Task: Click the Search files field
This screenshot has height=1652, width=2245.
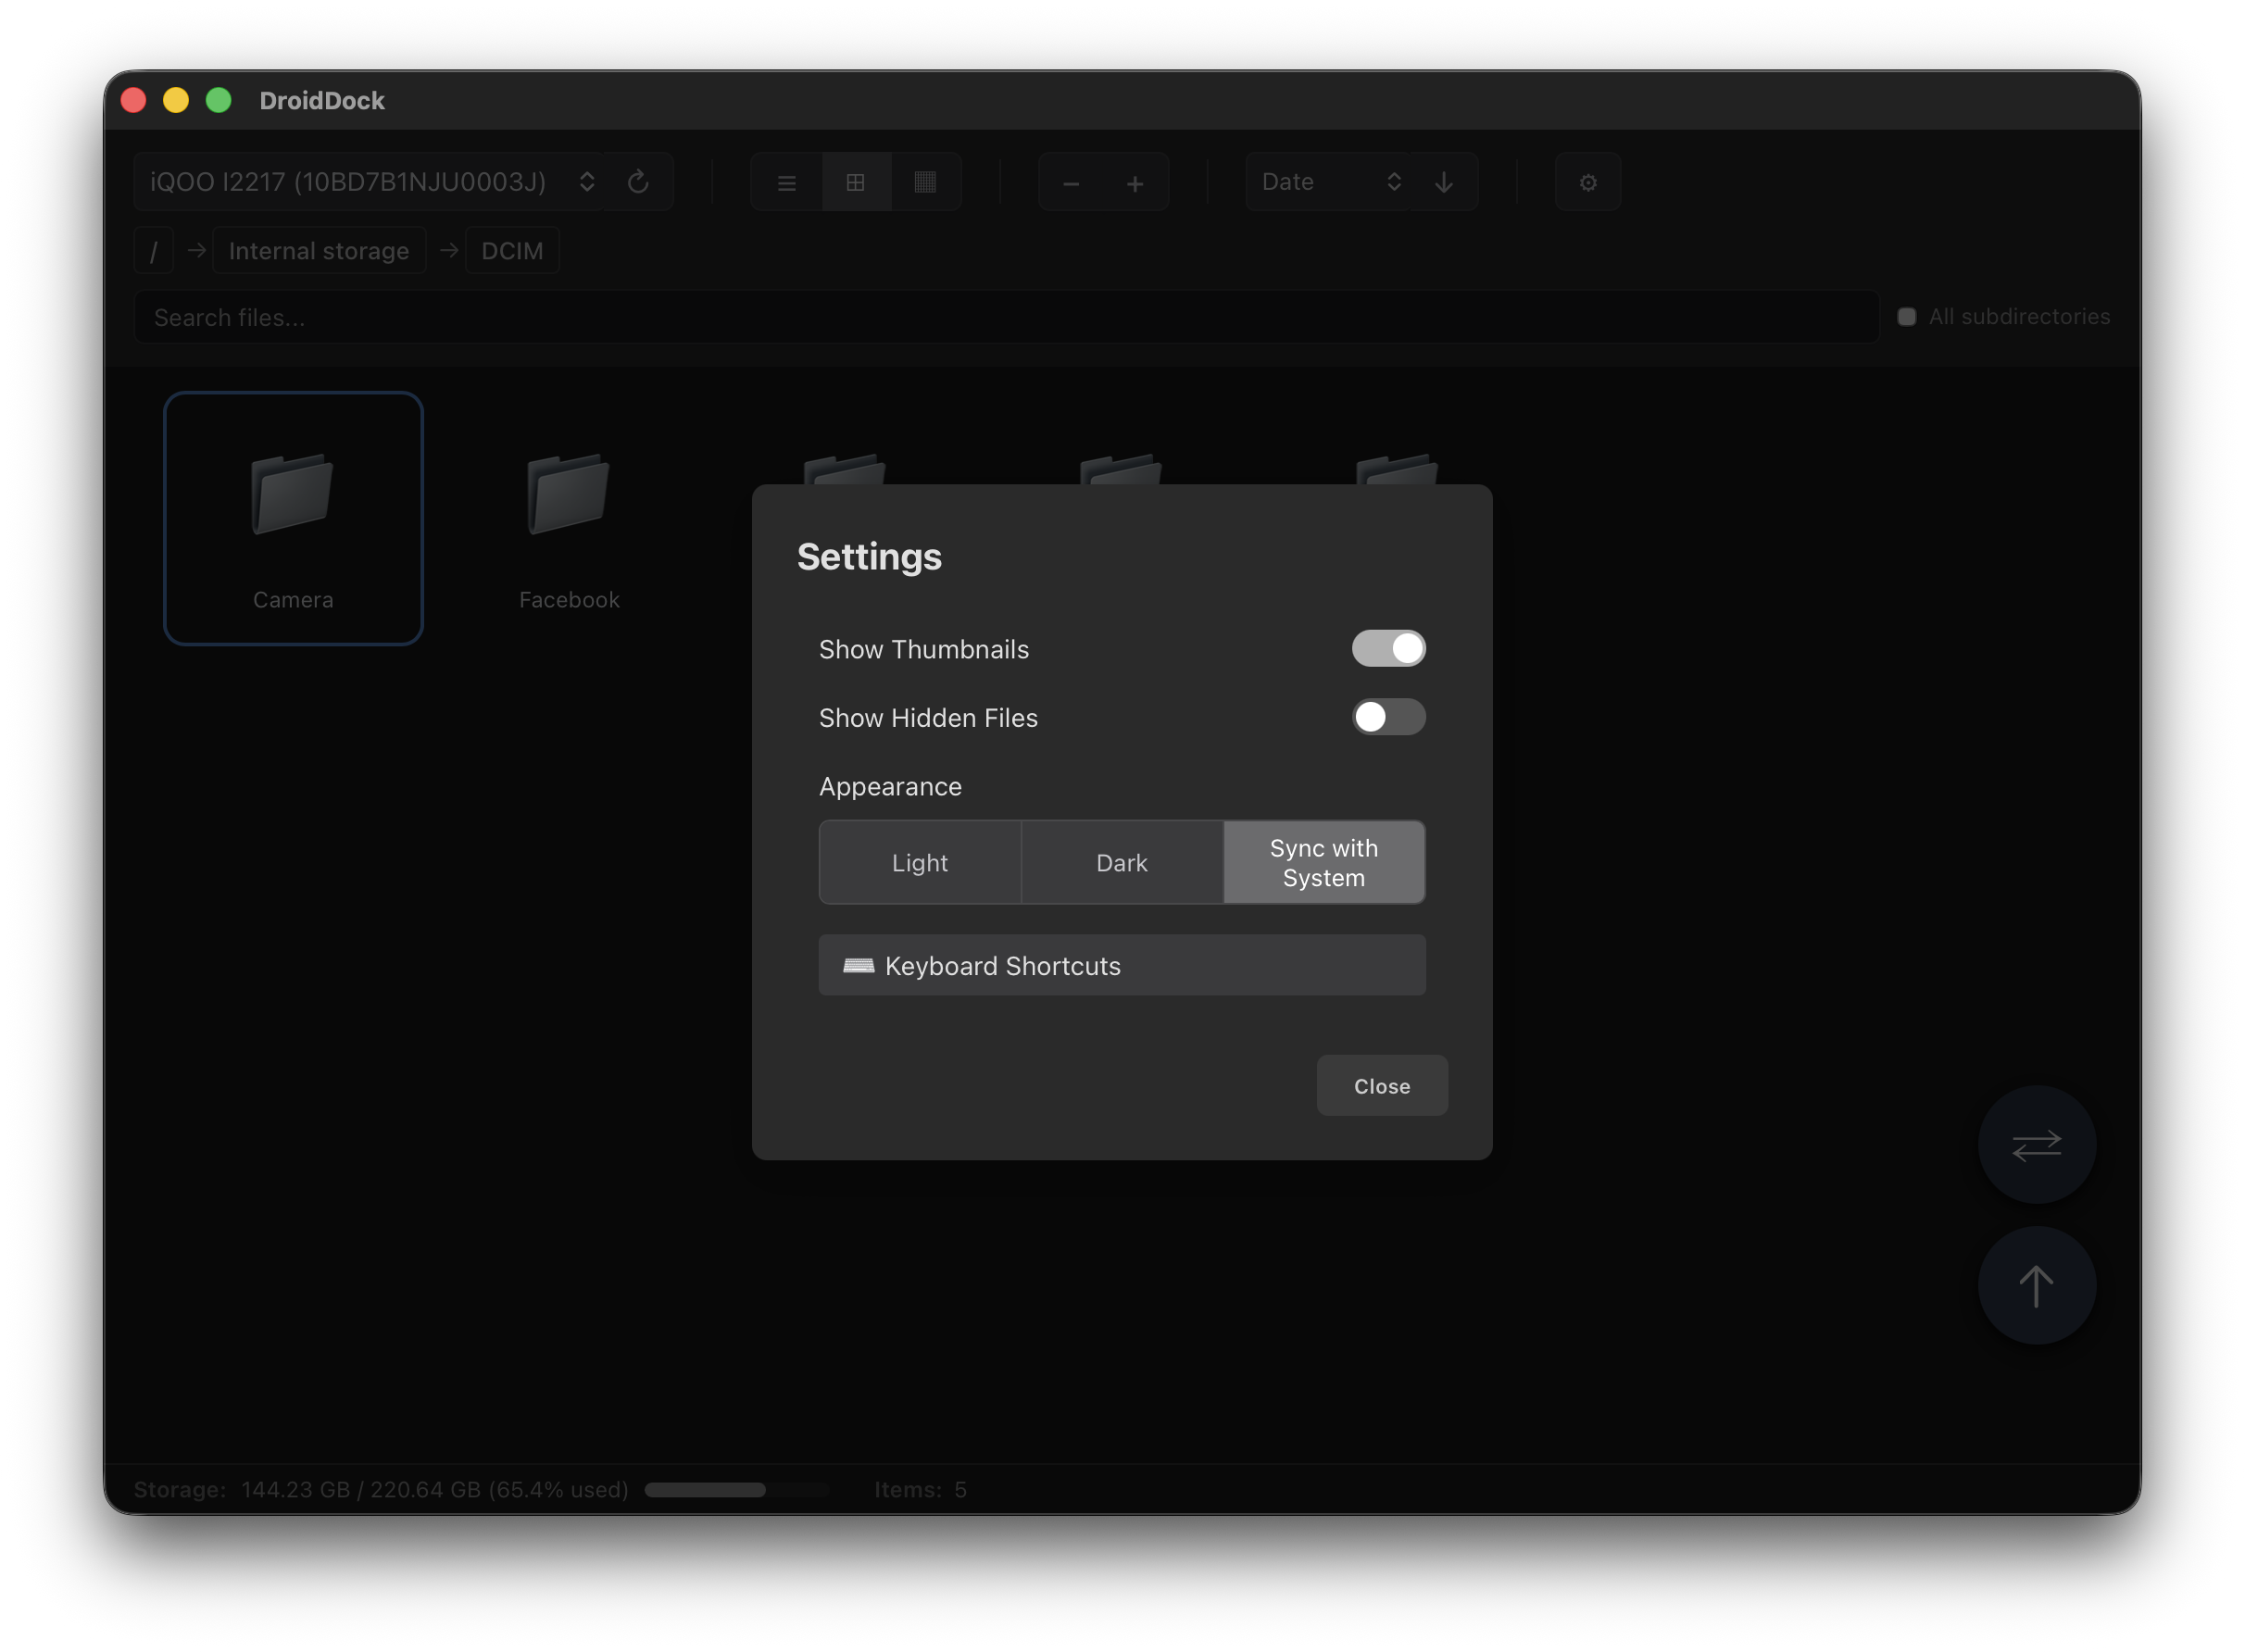Action: [x=1006, y=318]
